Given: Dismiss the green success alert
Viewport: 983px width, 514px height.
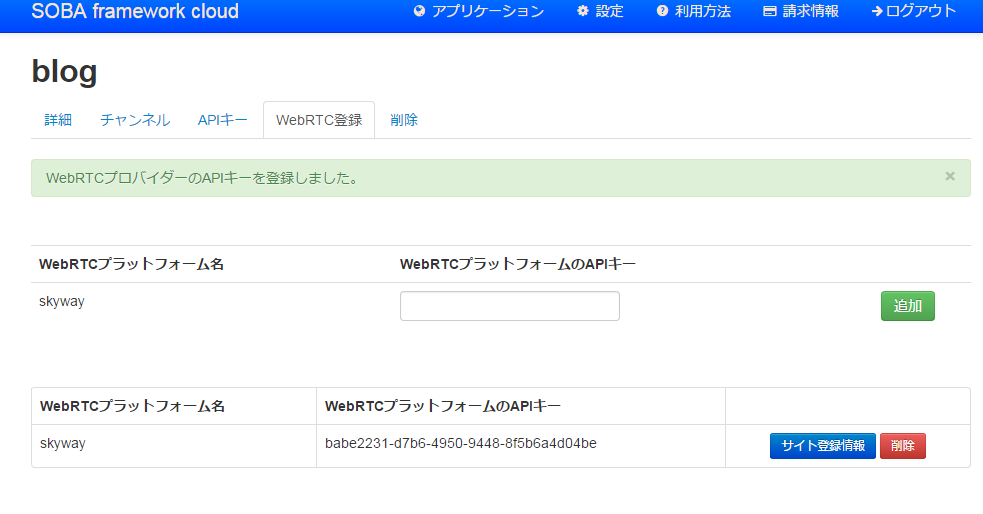Looking at the screenshot, I should [950, 176].
